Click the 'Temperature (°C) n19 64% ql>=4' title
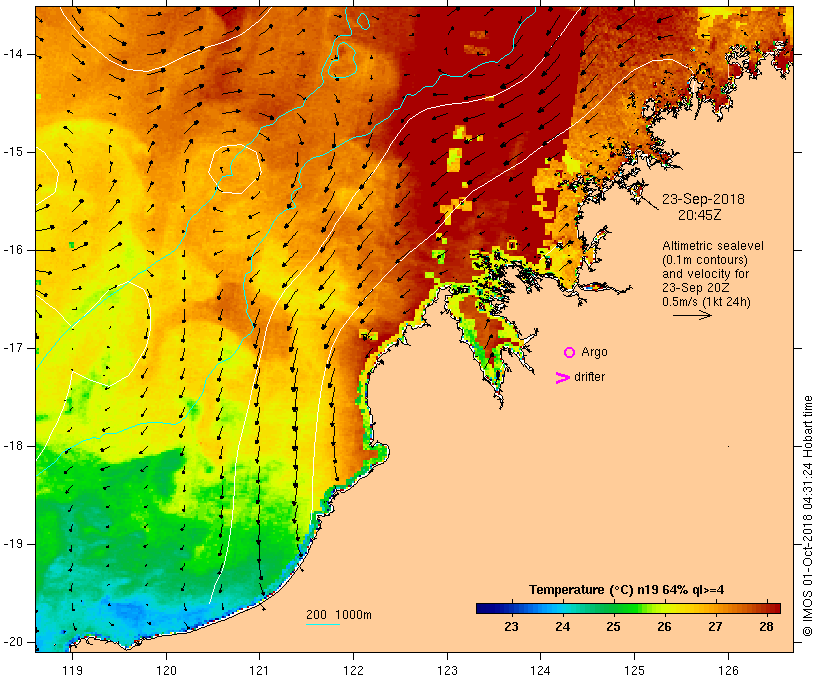This screenshot has height=680, width=820. click(x=627, y=590)
